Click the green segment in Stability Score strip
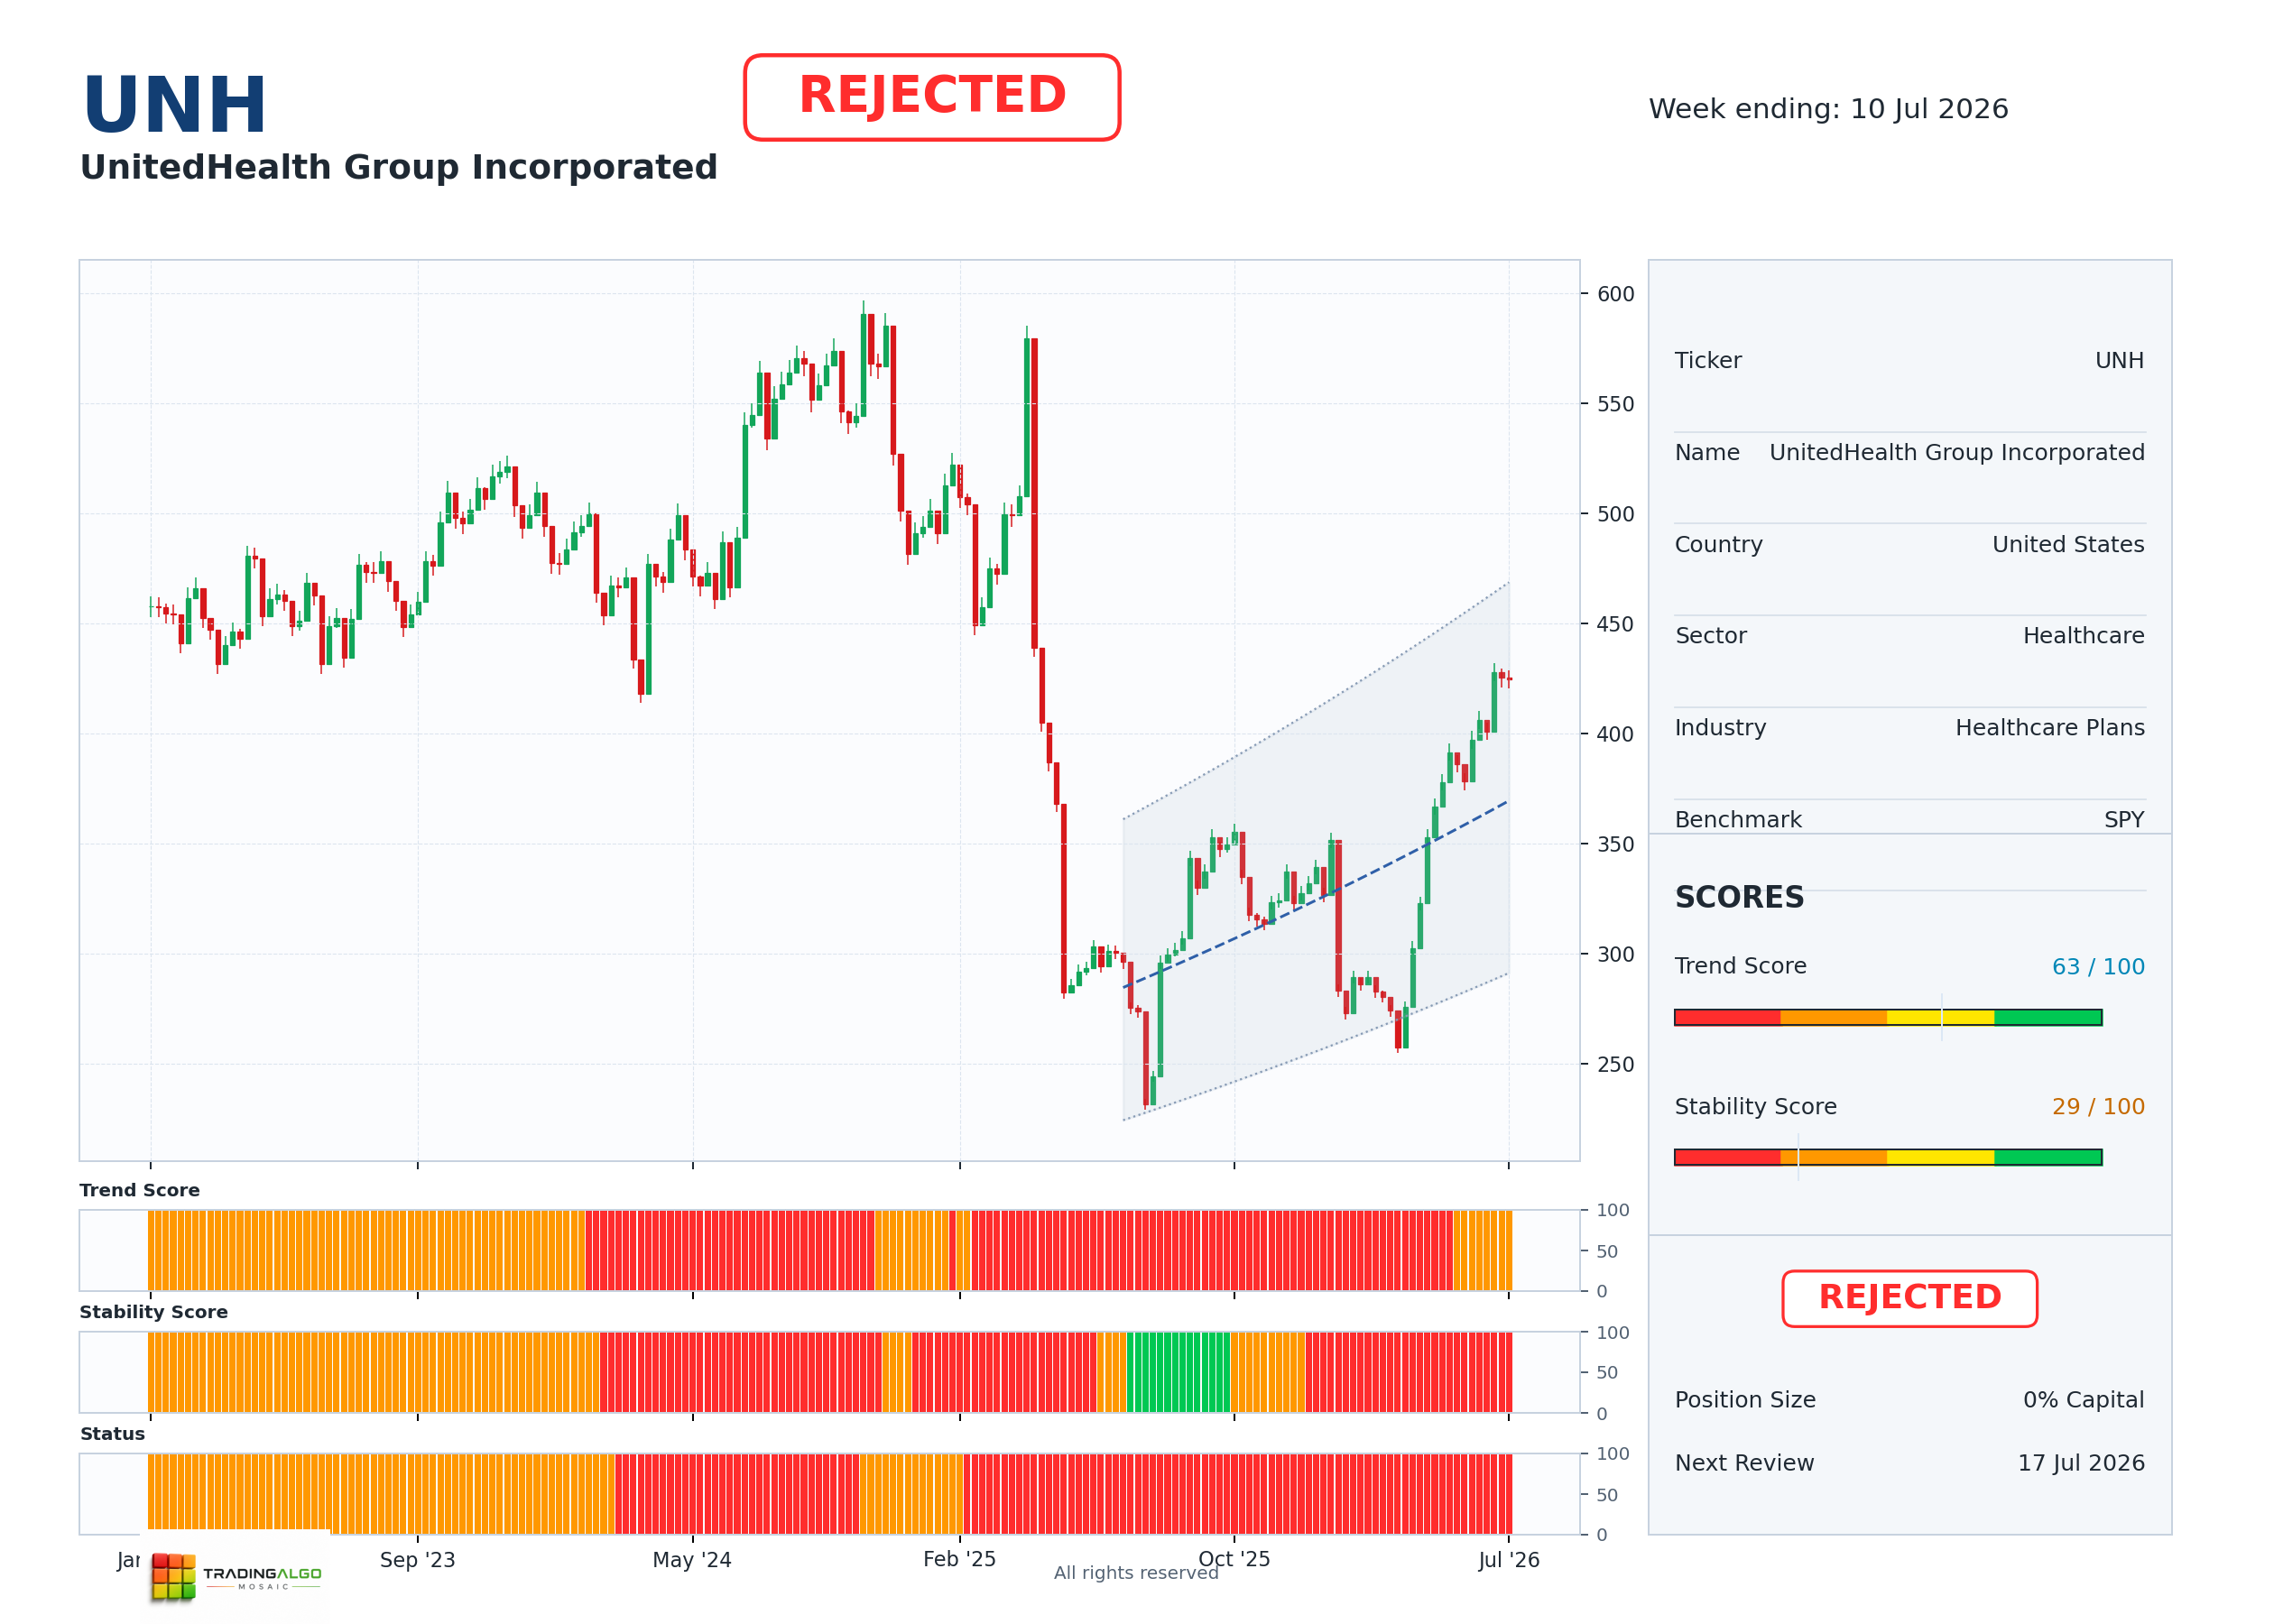This screenshot has width=2274, height=1624. 1178,1372
